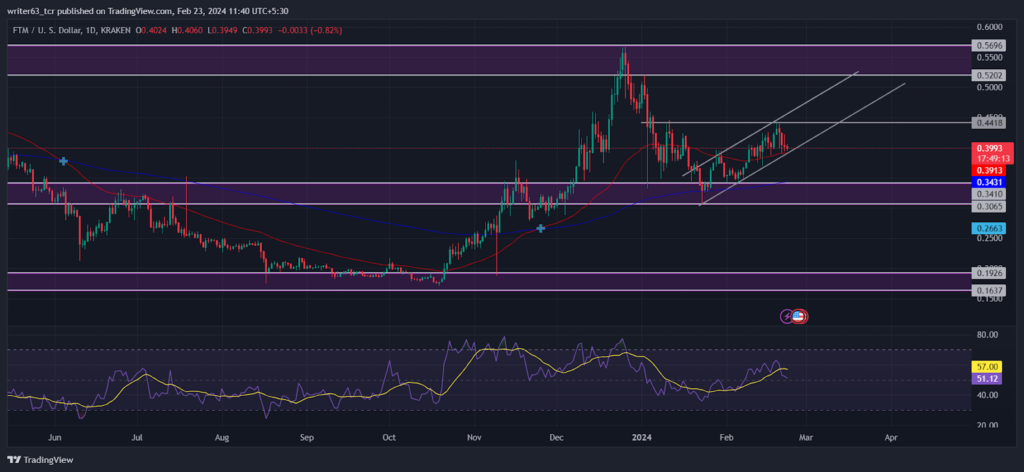
Task: Click the 0.2500 price axis tick
Action: (989, 238)
